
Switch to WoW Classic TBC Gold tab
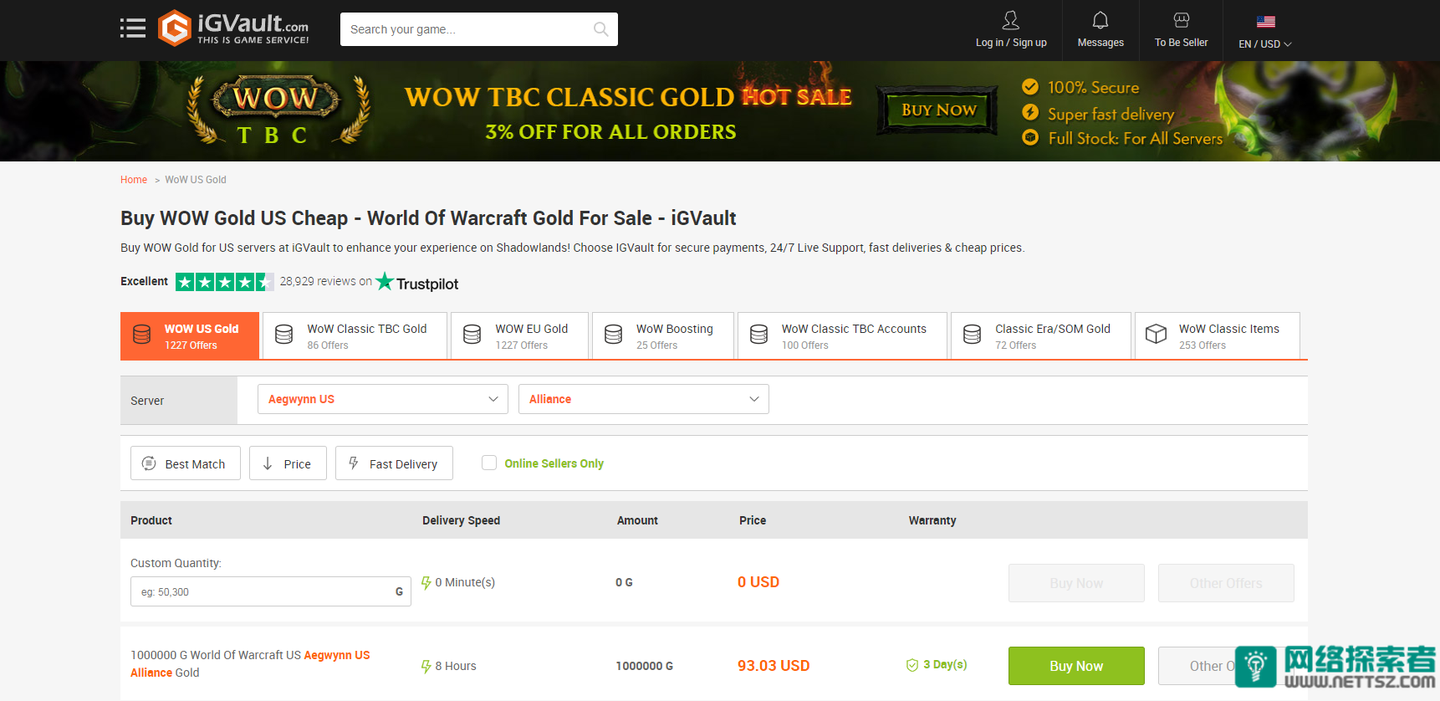(355, 336)
